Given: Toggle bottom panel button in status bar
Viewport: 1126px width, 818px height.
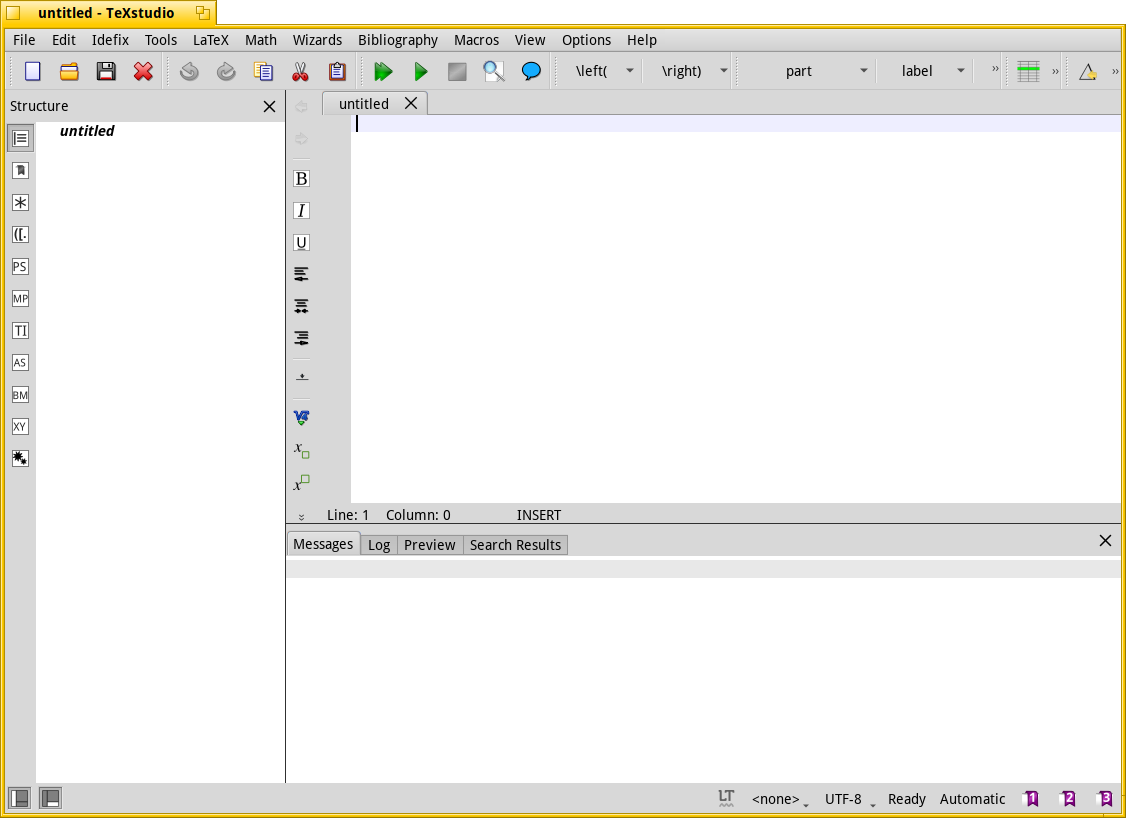Looking at the screenshot, I should tap(50, 799).
